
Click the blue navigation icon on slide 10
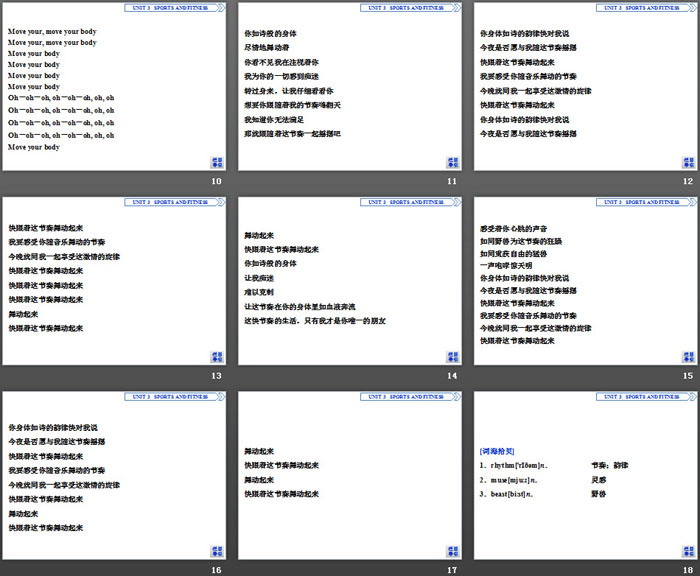(217, 162)
